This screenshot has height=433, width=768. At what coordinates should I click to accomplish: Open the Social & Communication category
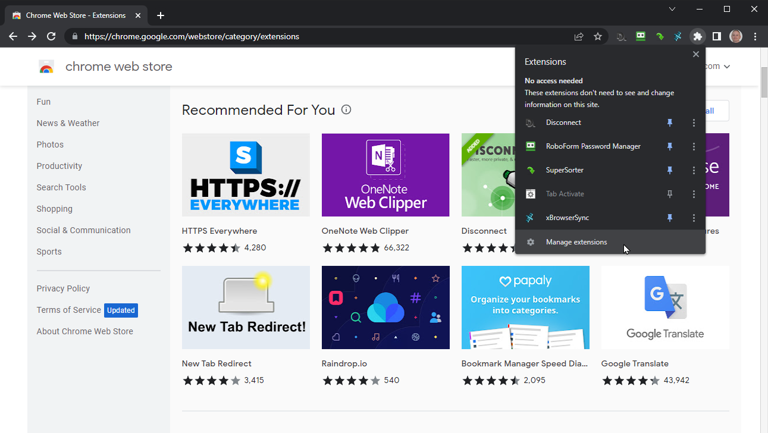pos(83,230)
